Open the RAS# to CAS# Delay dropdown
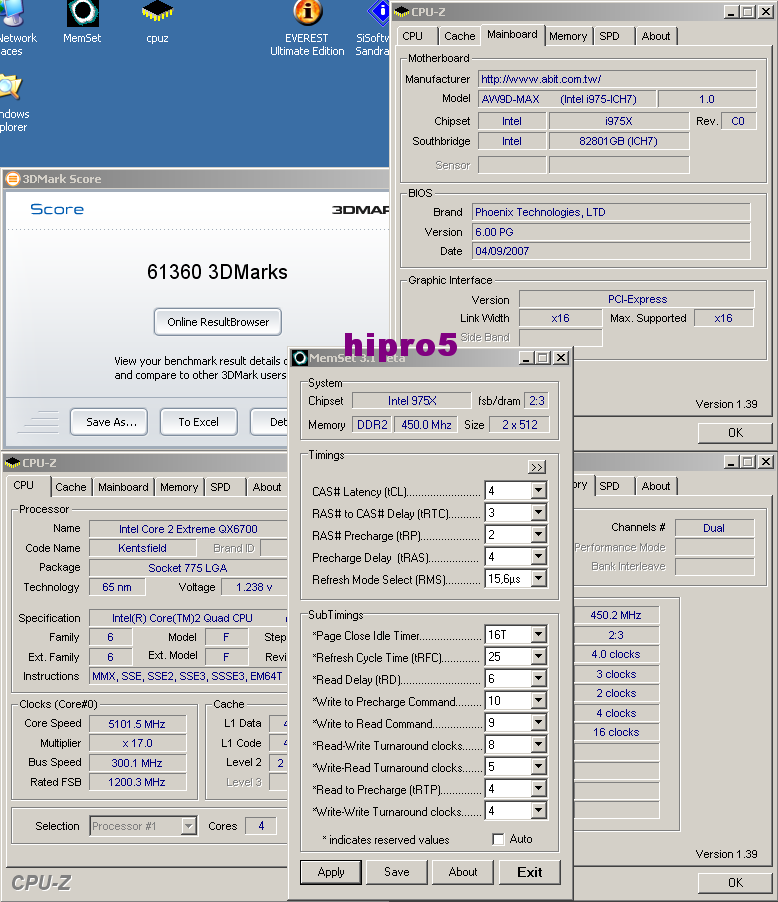The width and height of the screenshot is (778, 902). (539, 513)
